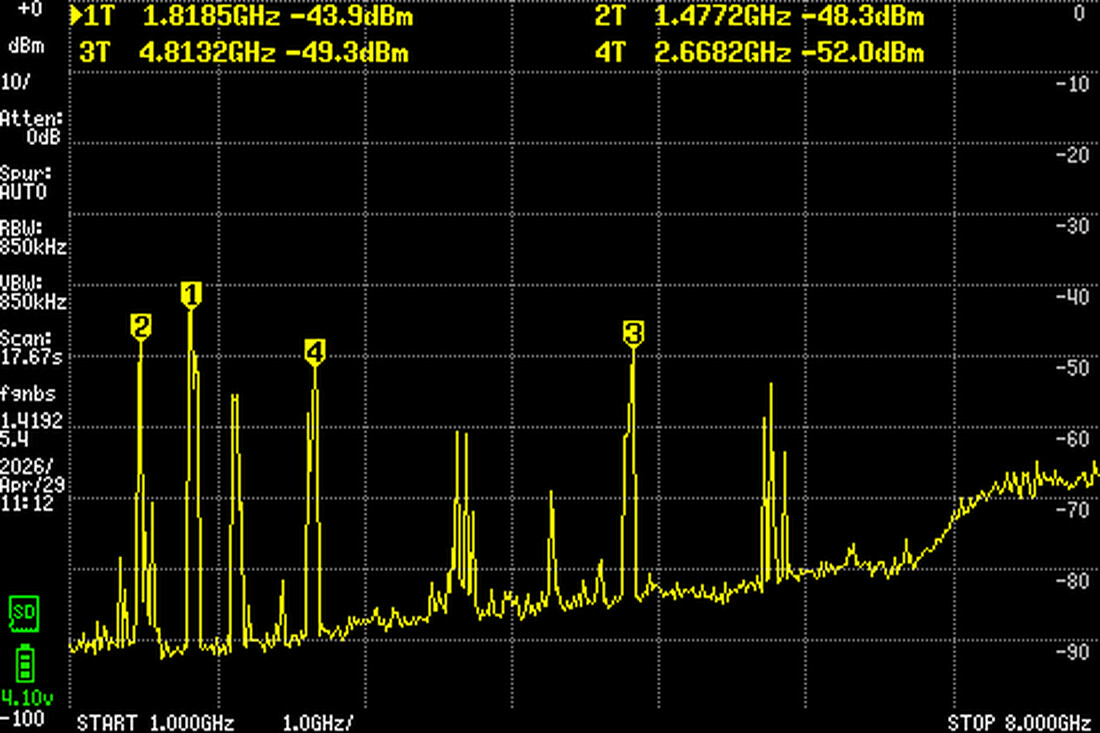Tap the STOP 8.000GHz label
This screenshot has height=733, width=1100.
pos(1019,723)
